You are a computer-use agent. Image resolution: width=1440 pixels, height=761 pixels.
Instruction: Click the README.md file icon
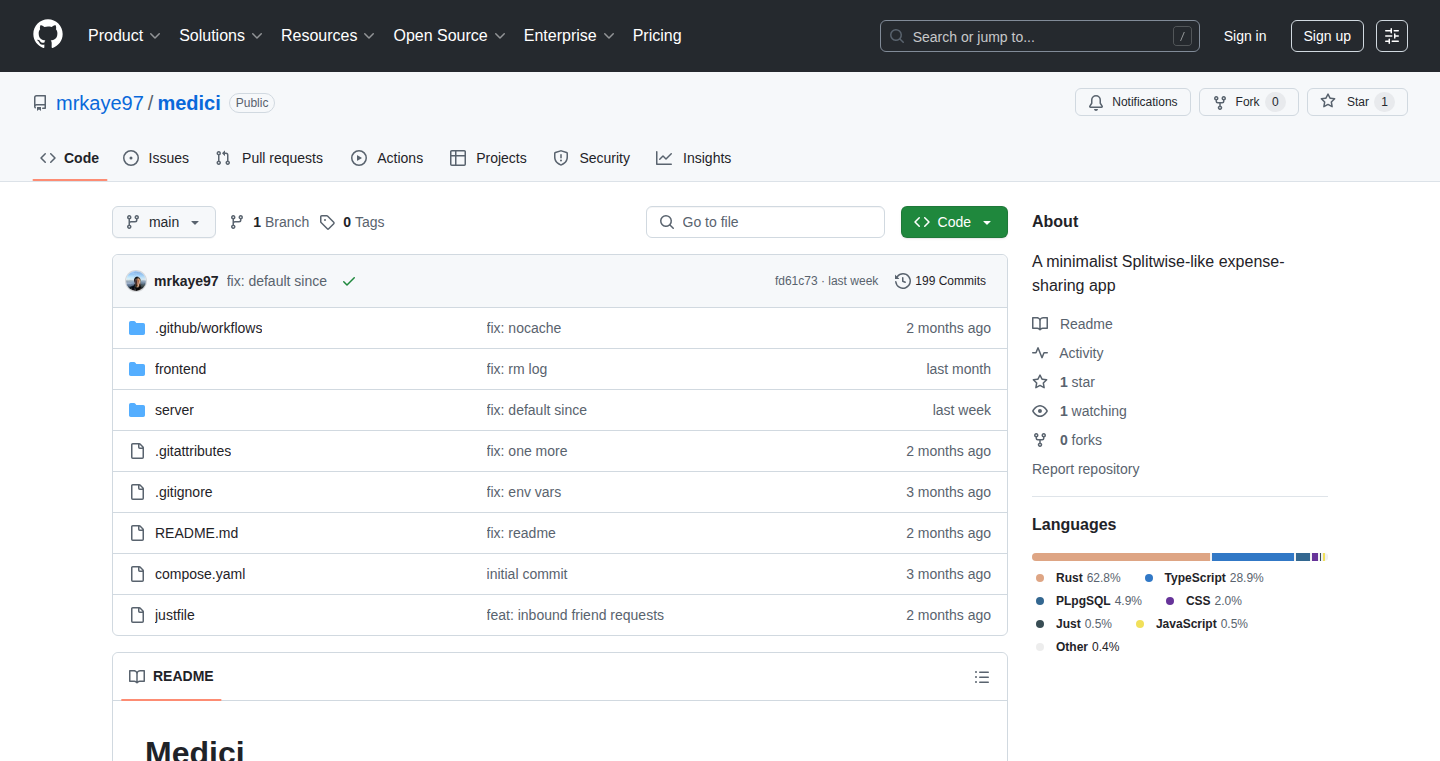[x=137, y=533]
